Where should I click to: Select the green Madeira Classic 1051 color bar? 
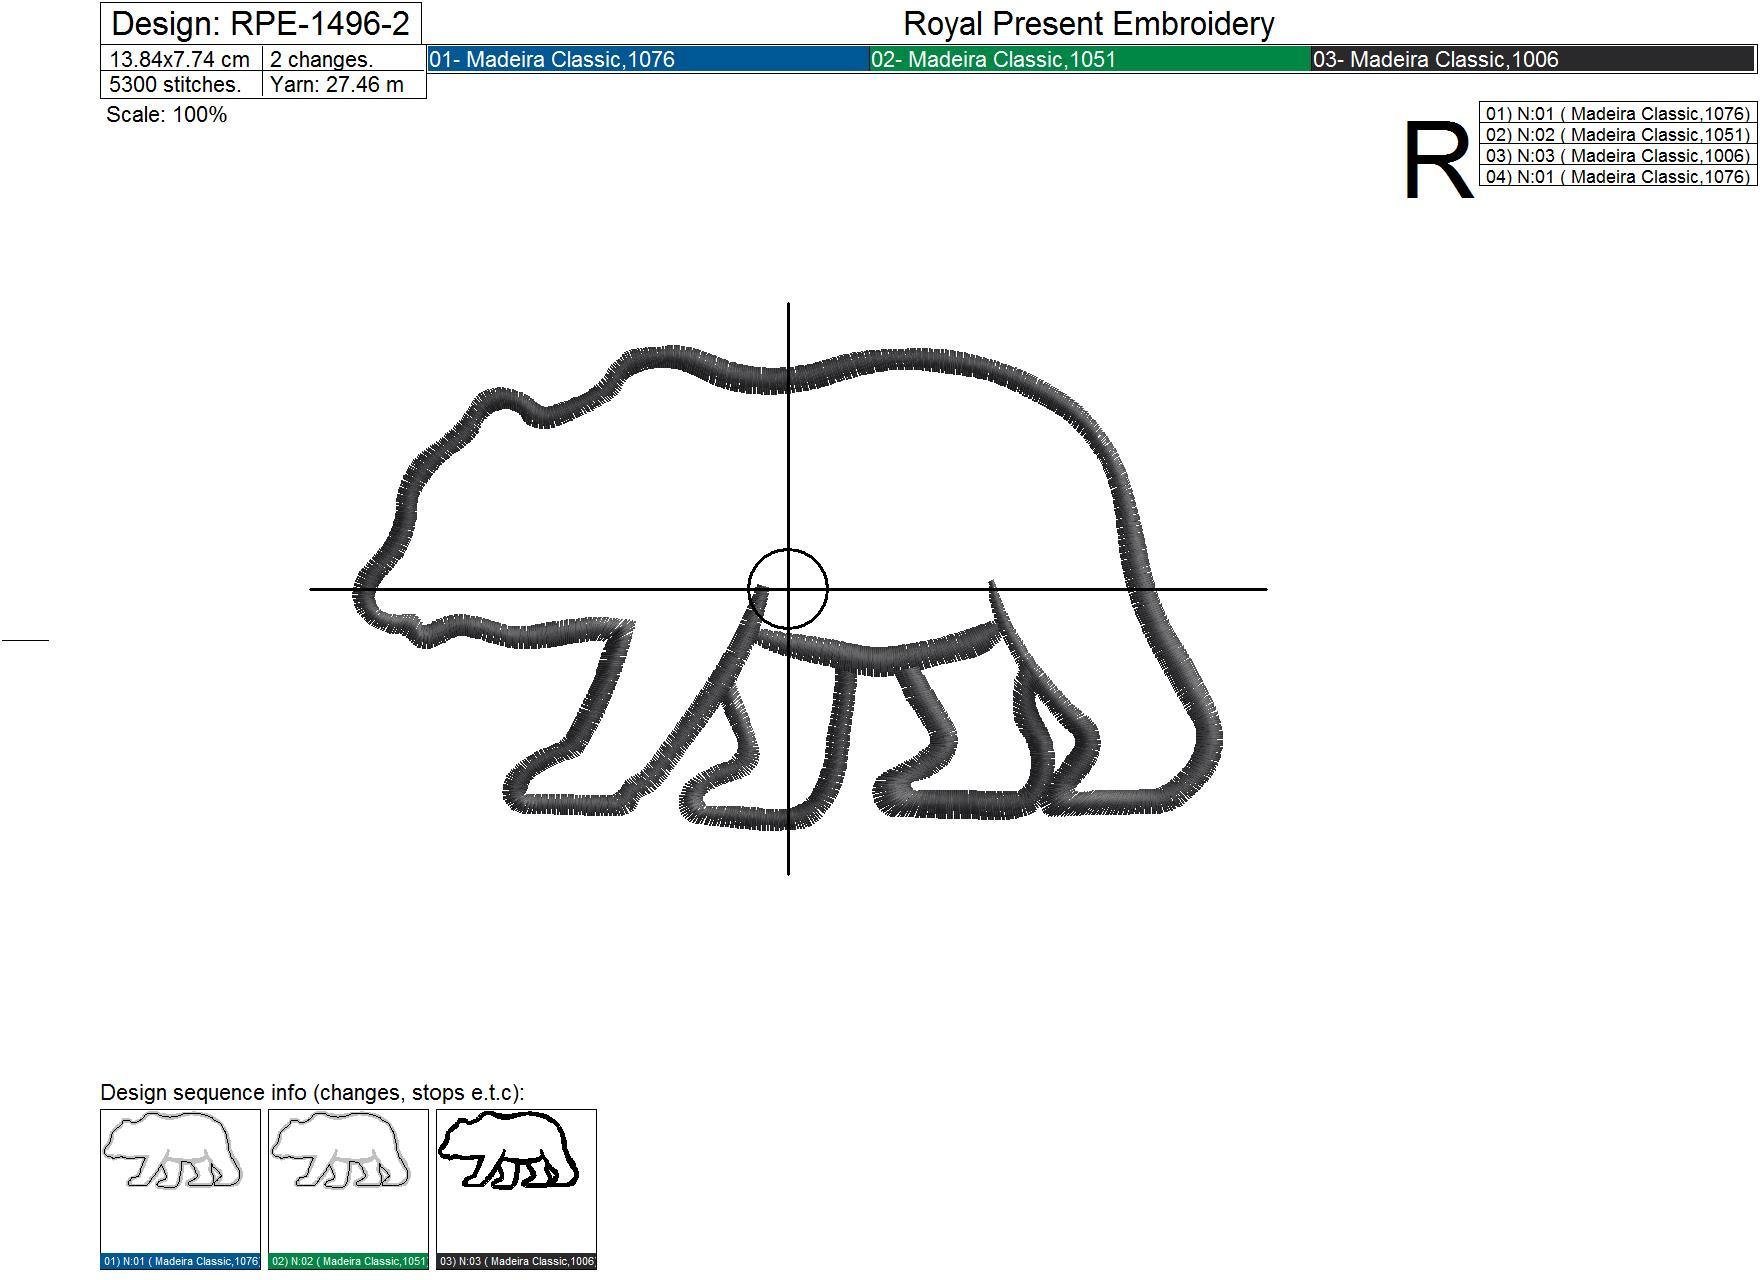coord(1090,59)
